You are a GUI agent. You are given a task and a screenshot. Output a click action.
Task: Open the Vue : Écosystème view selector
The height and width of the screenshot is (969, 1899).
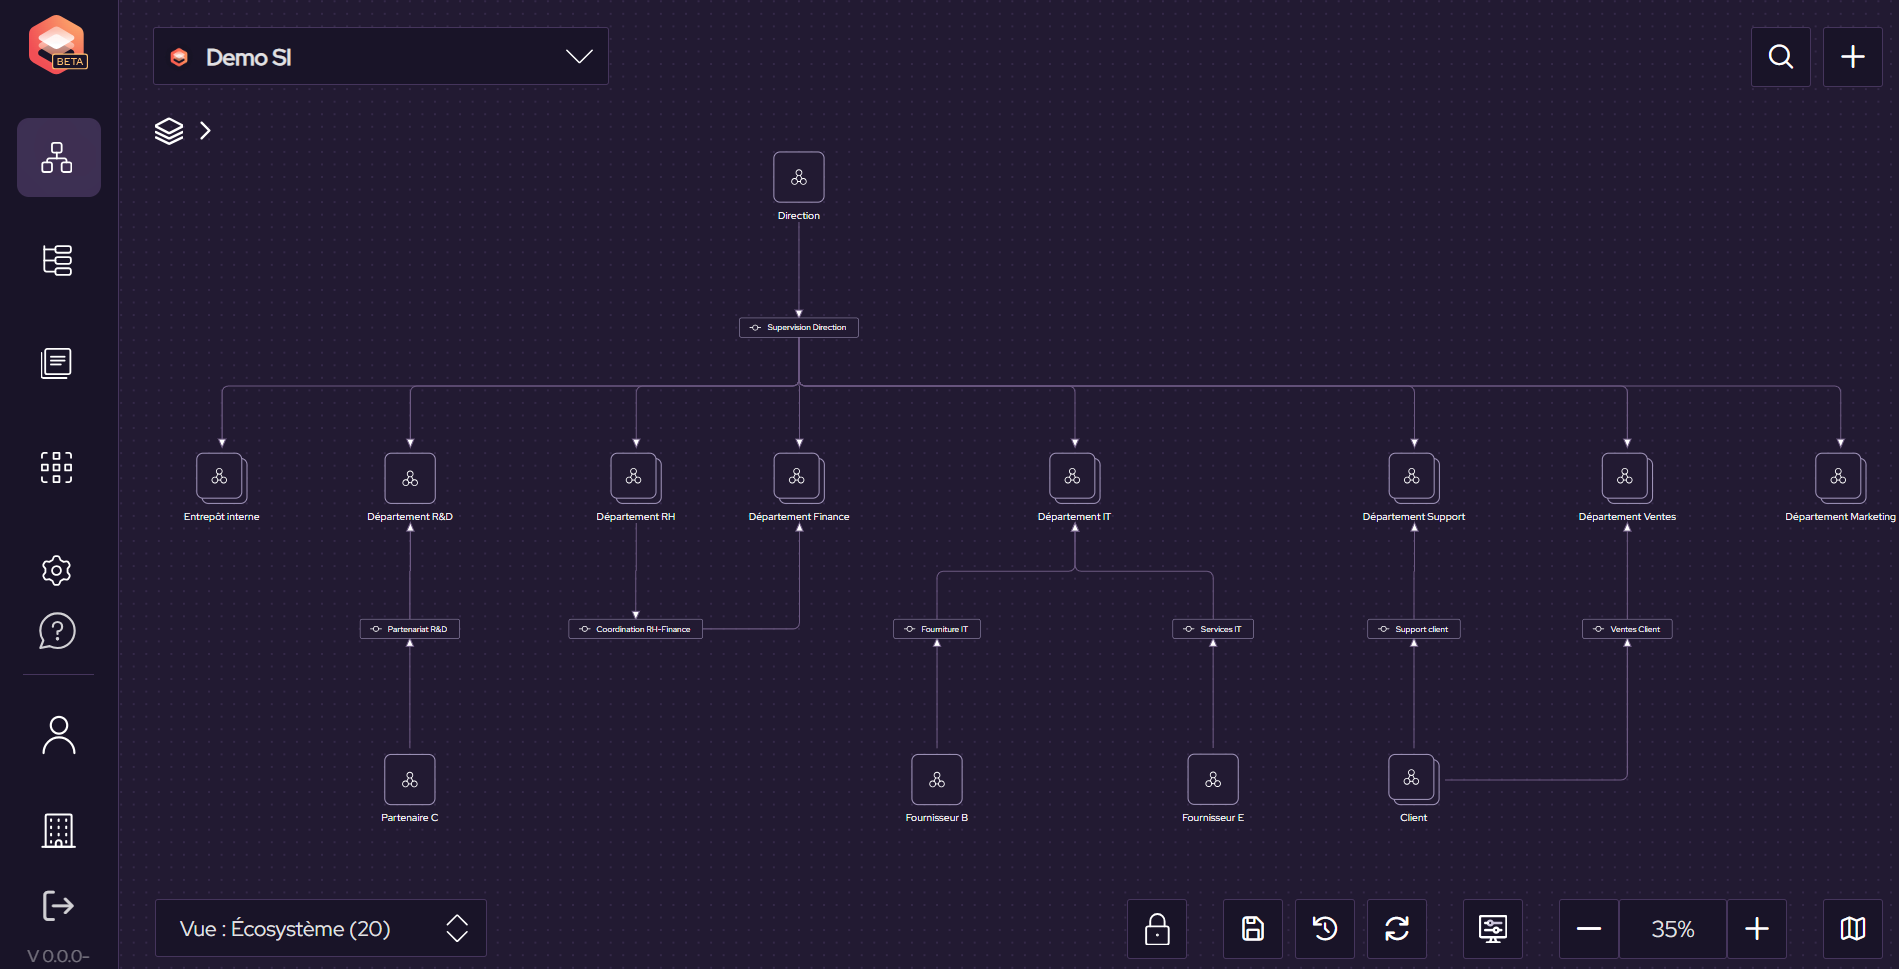coord(320,929)
